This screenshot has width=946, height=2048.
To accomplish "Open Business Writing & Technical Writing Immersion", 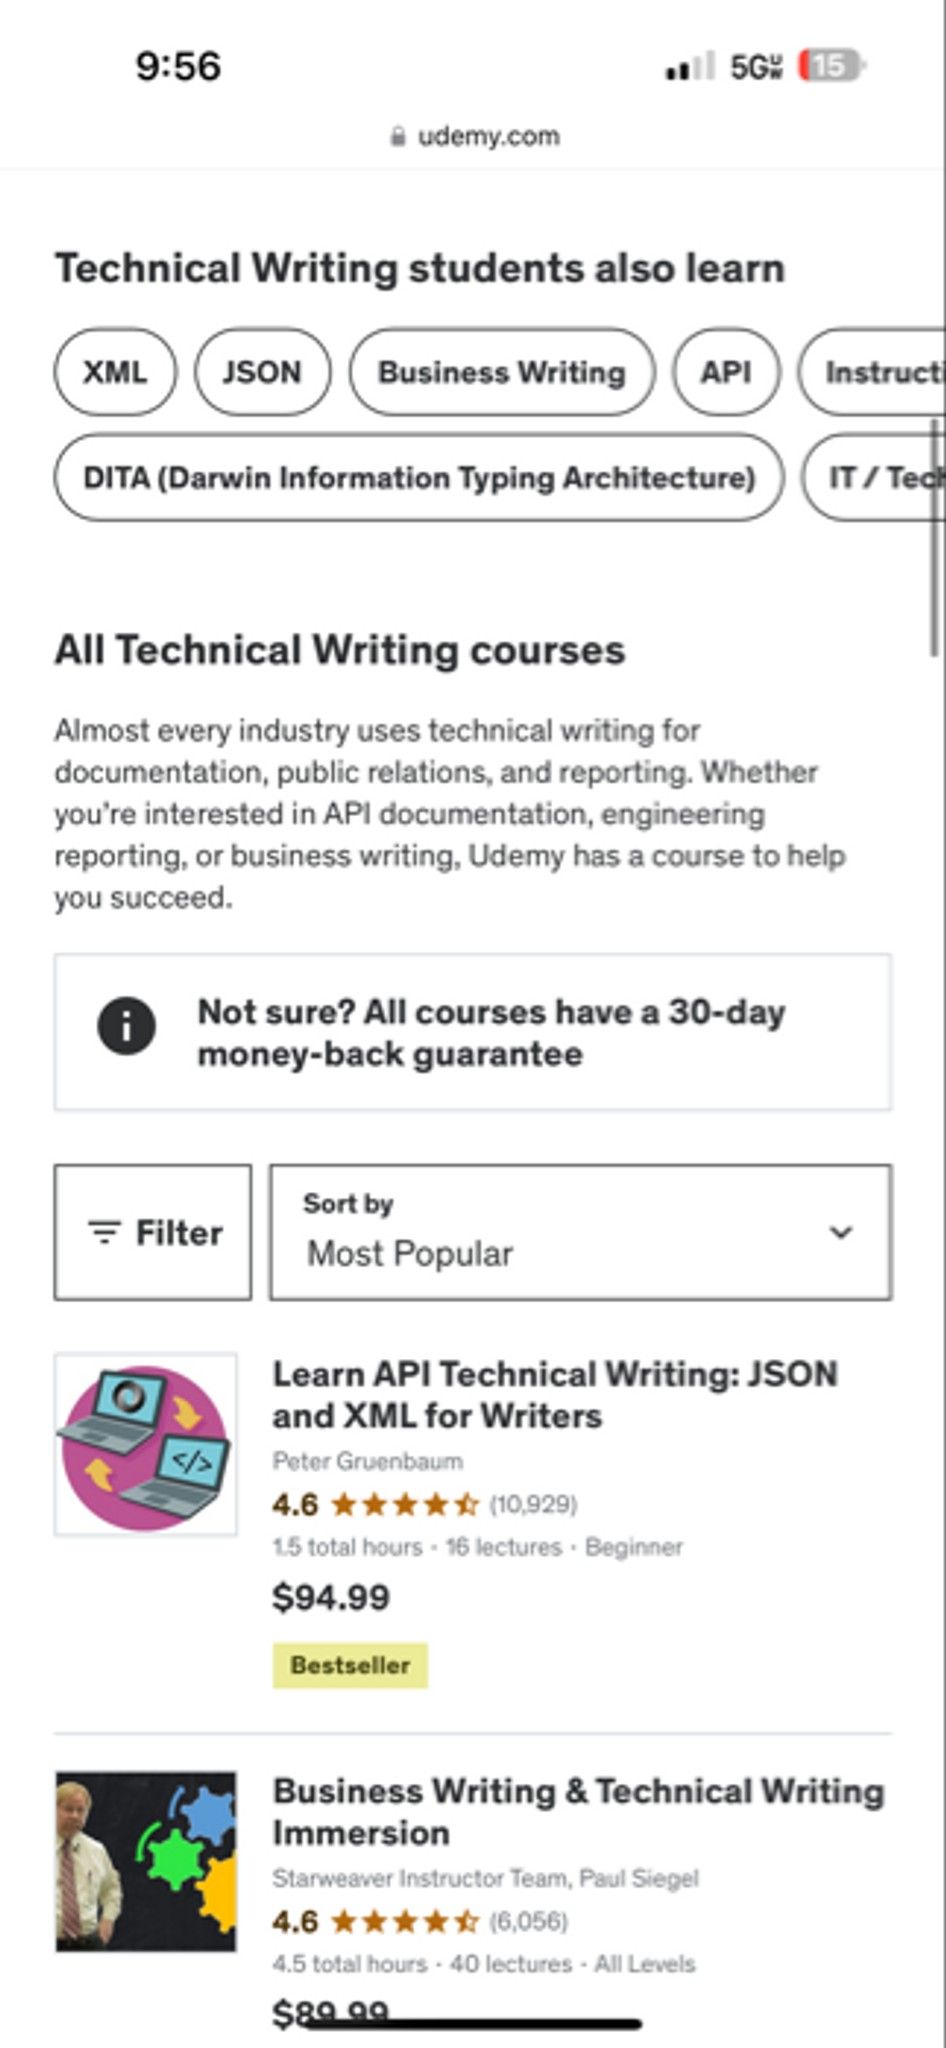I will tap(578, 1812).
